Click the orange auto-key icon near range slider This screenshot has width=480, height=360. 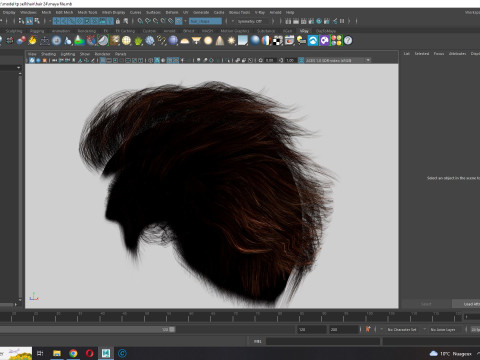[x=368, y=329]
